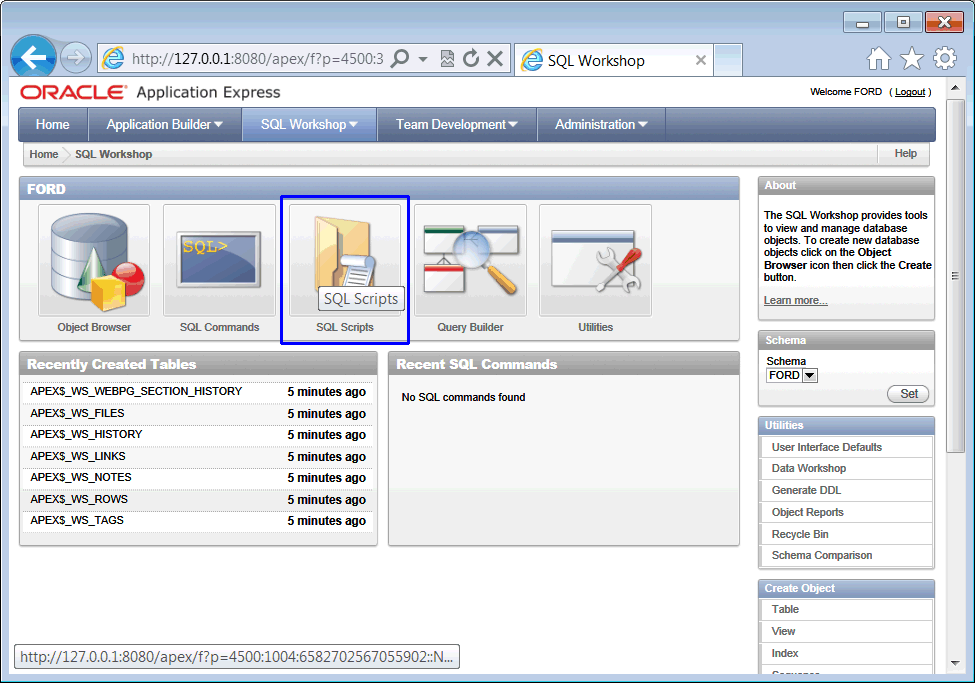Click the SQL Workshop breadcrumb
This screenshot has width=975, height=683.
tap(113, 154)
